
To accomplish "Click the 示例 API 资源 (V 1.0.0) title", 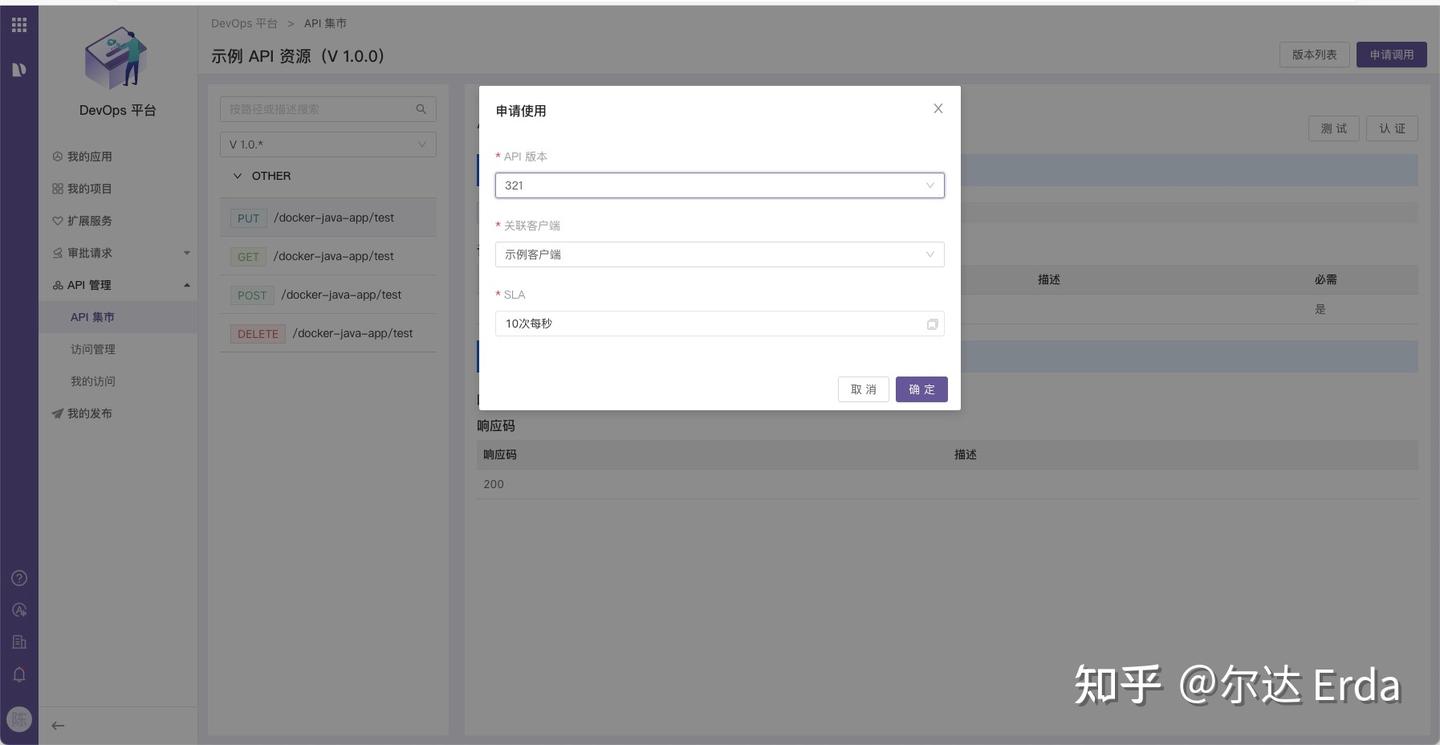I will tap(298, 56).
